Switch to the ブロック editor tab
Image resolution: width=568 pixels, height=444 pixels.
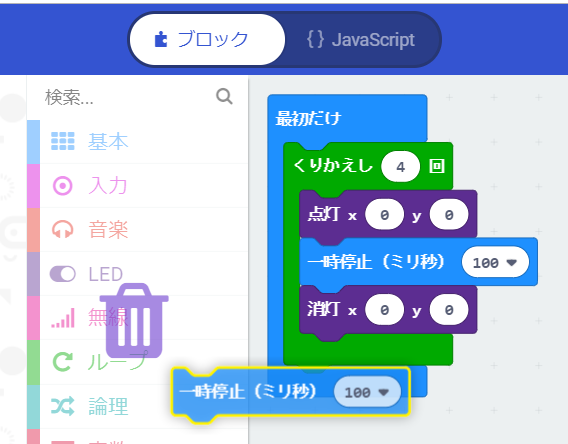(207, 39)
